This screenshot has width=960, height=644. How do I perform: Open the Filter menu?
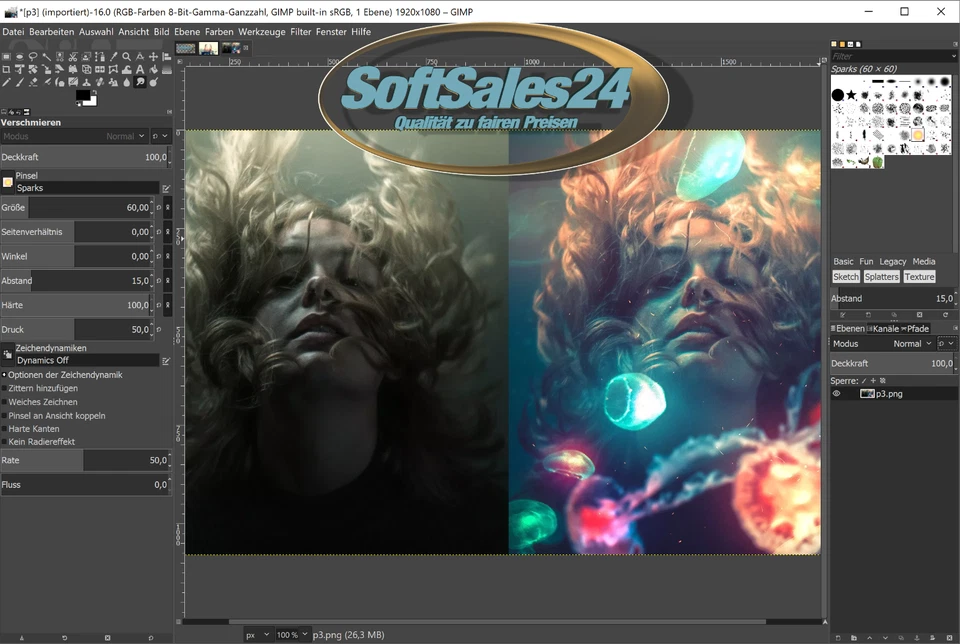tap(300, 32)
